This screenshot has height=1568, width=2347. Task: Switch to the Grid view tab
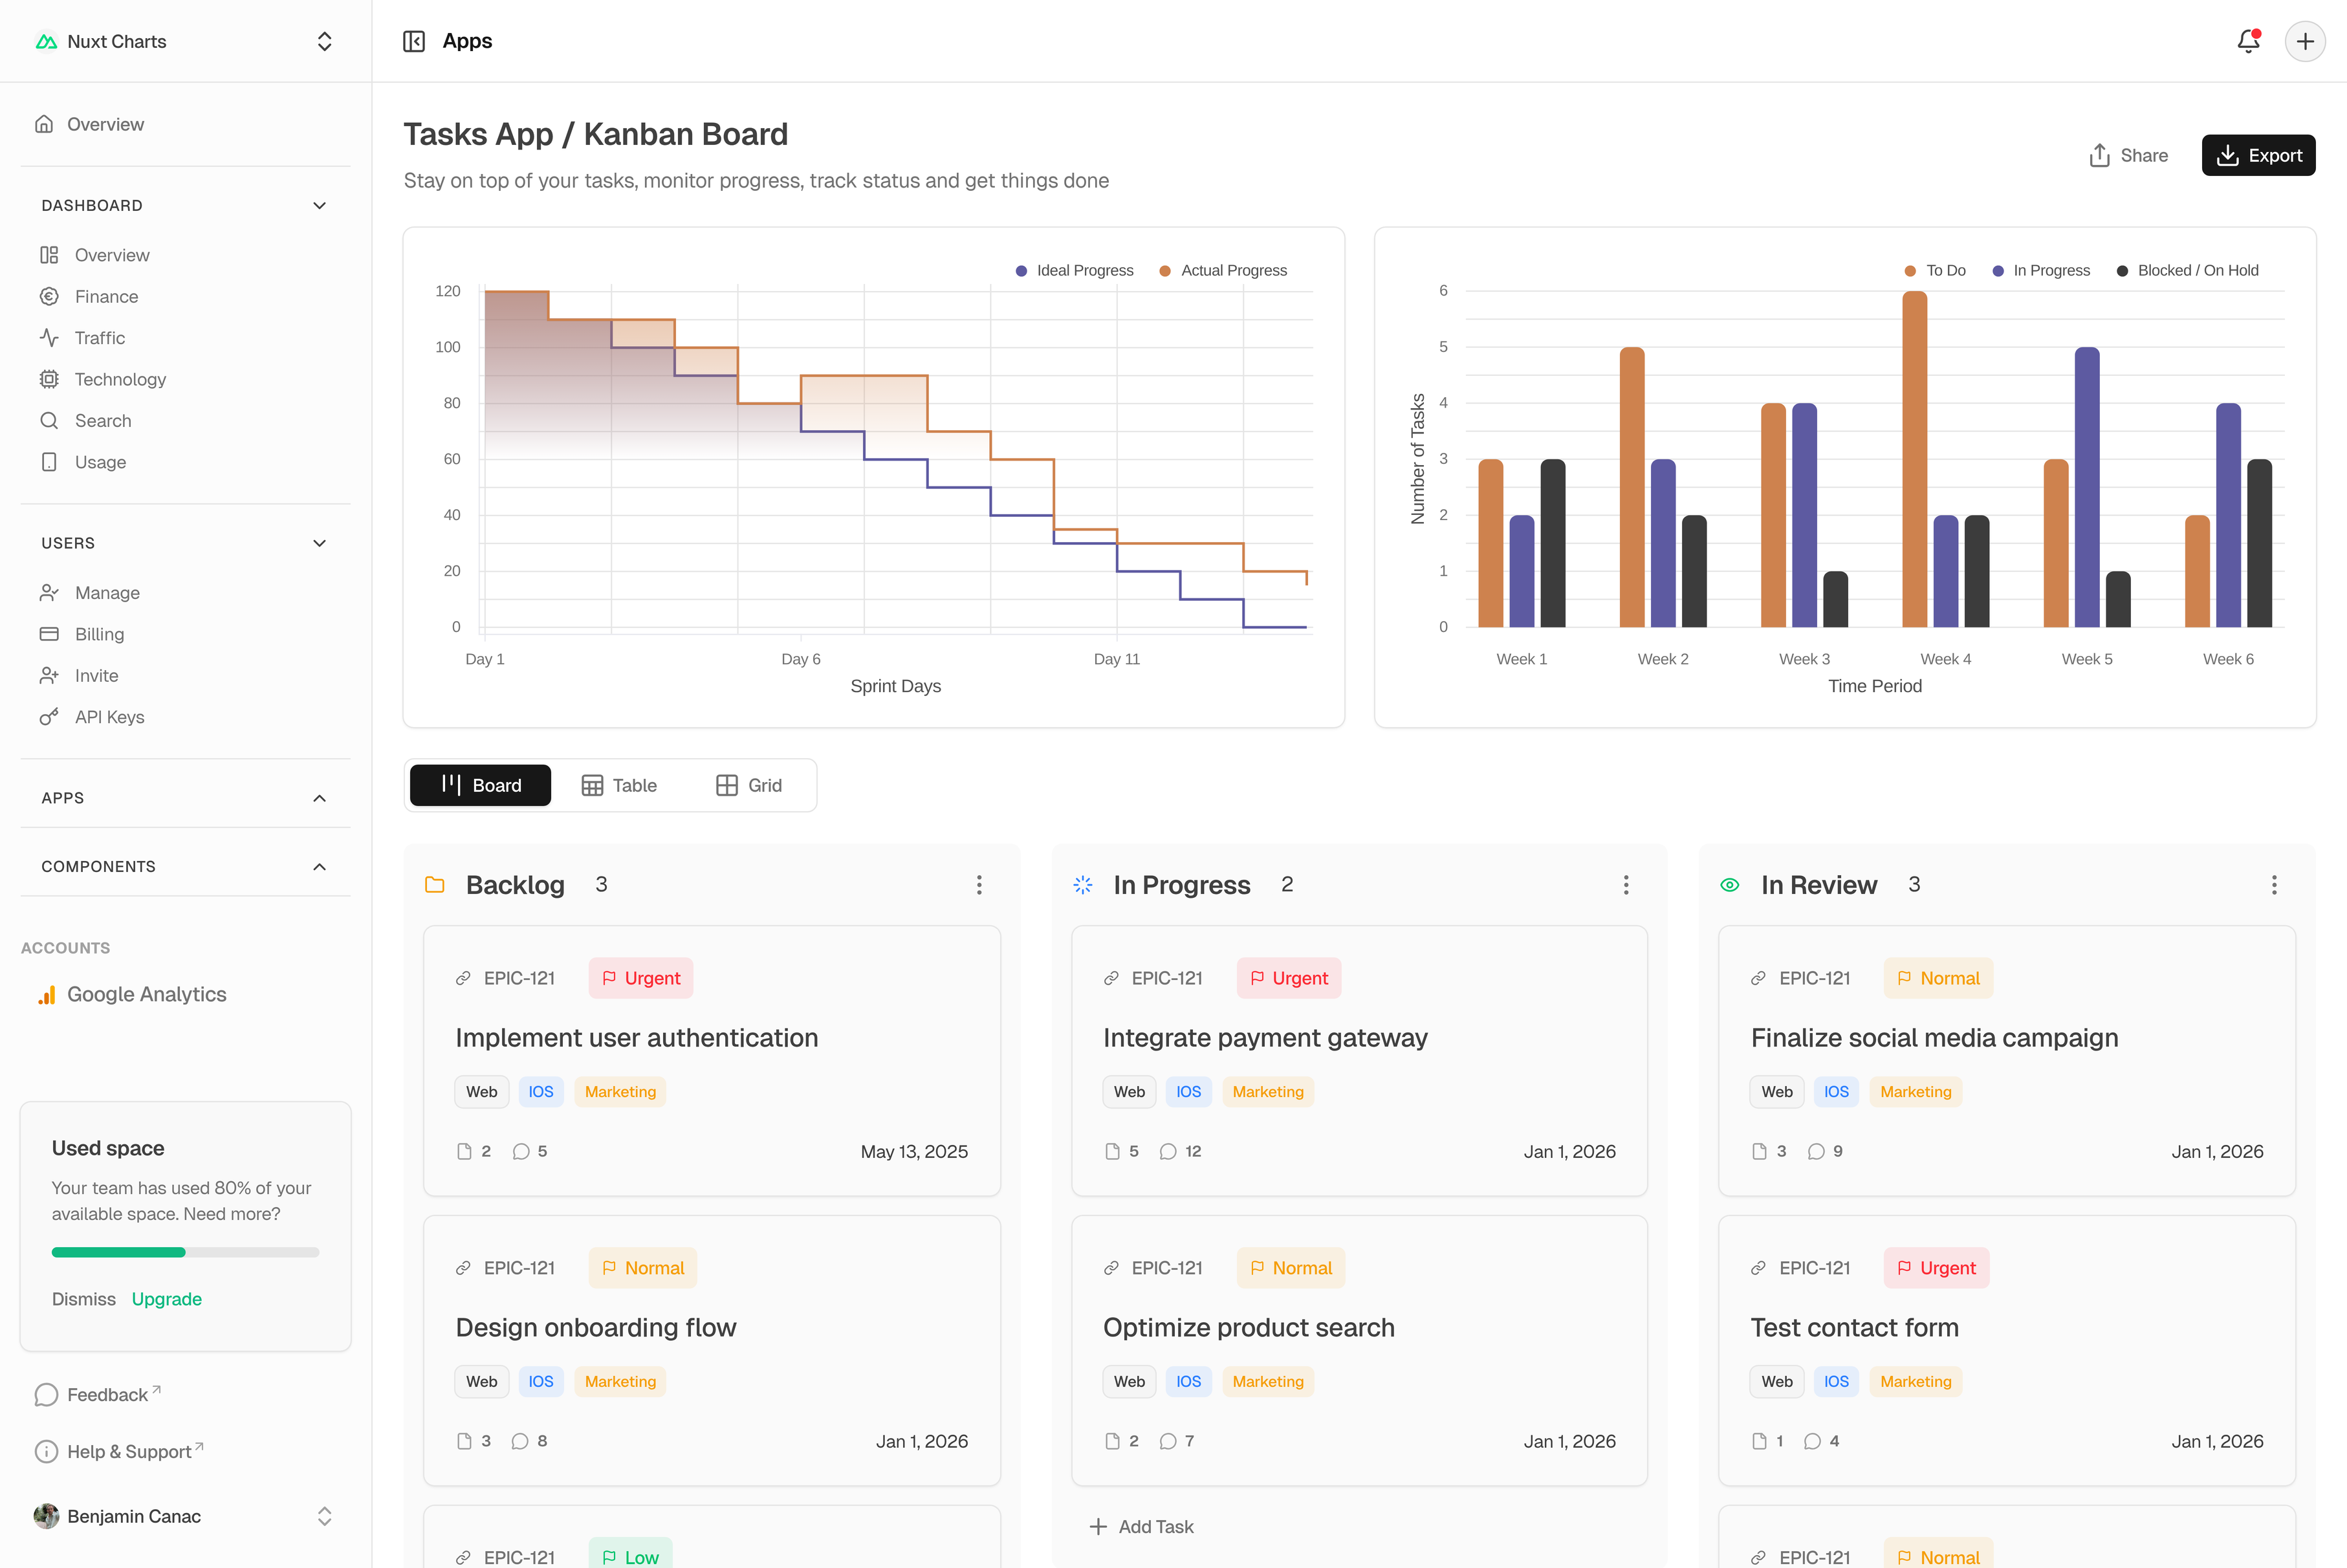point(749,785)
